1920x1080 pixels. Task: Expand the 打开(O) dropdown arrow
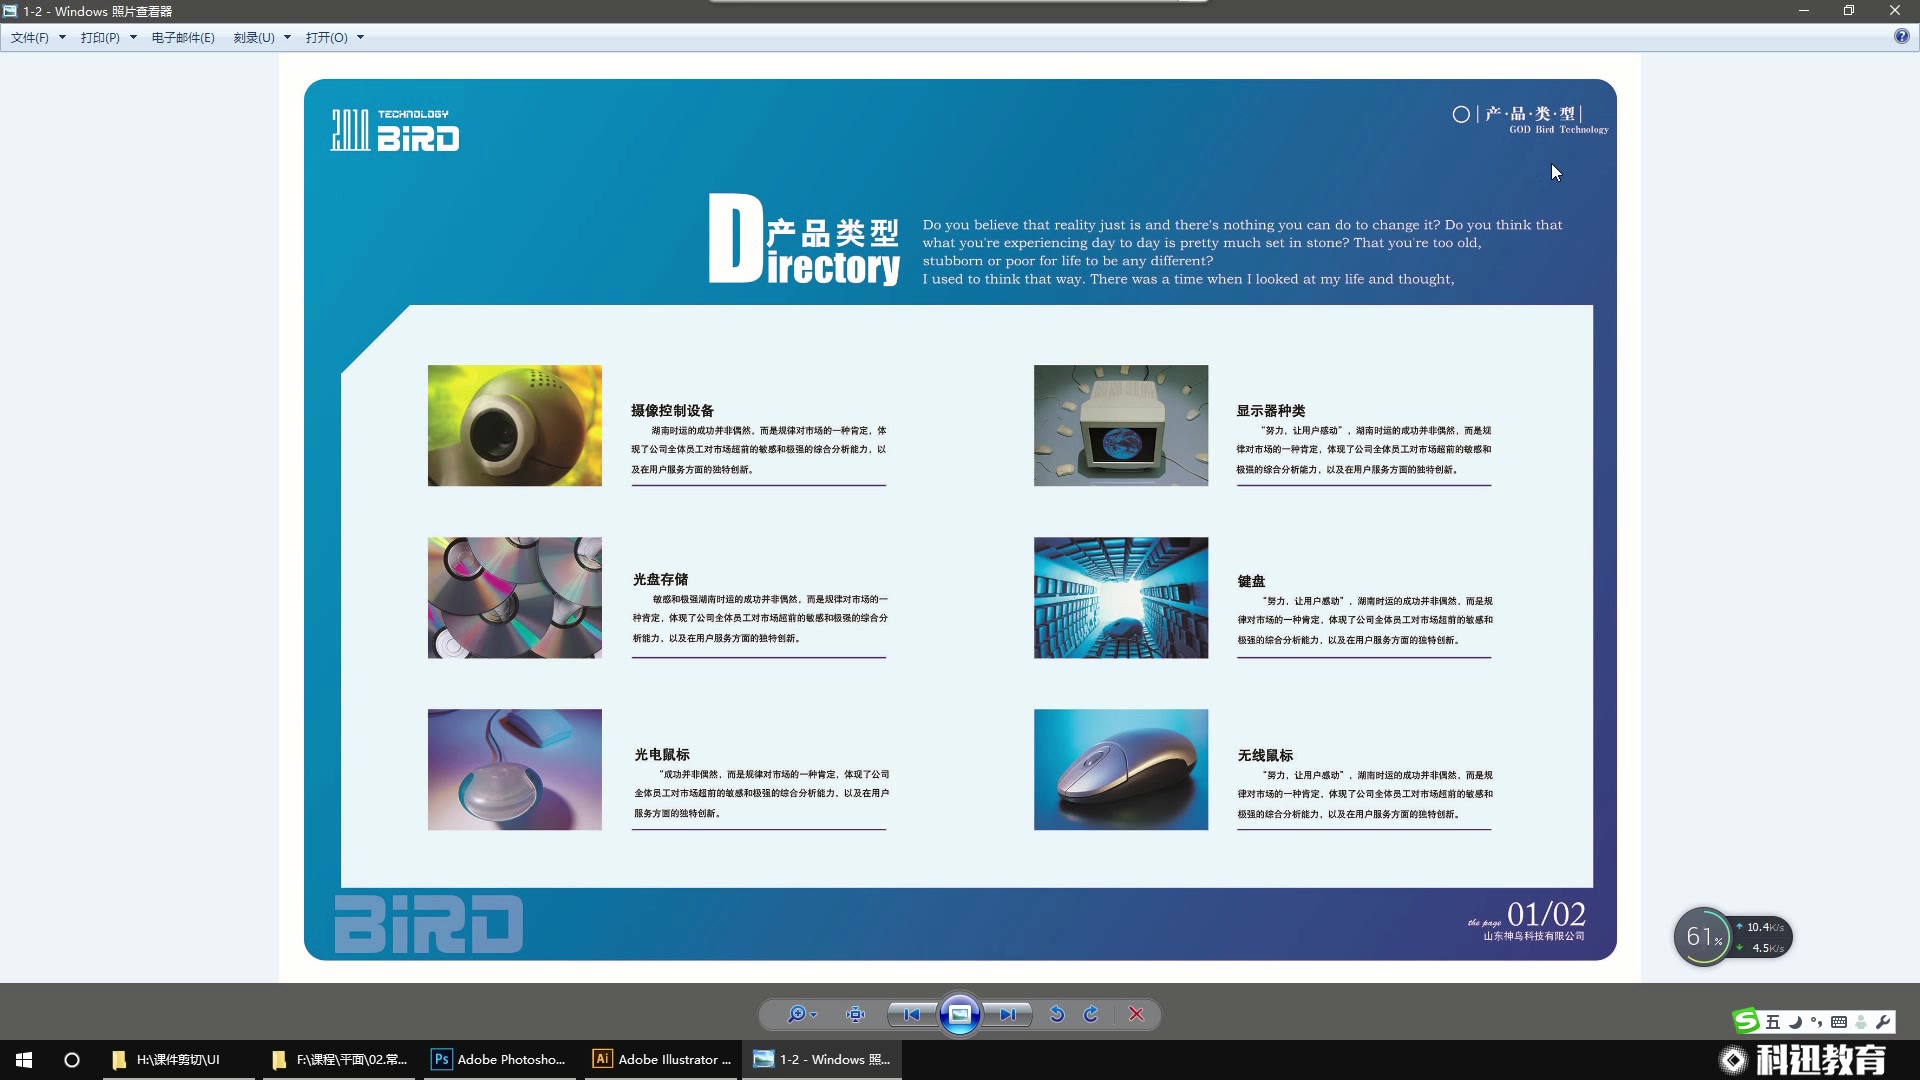[x=360, y=37]
